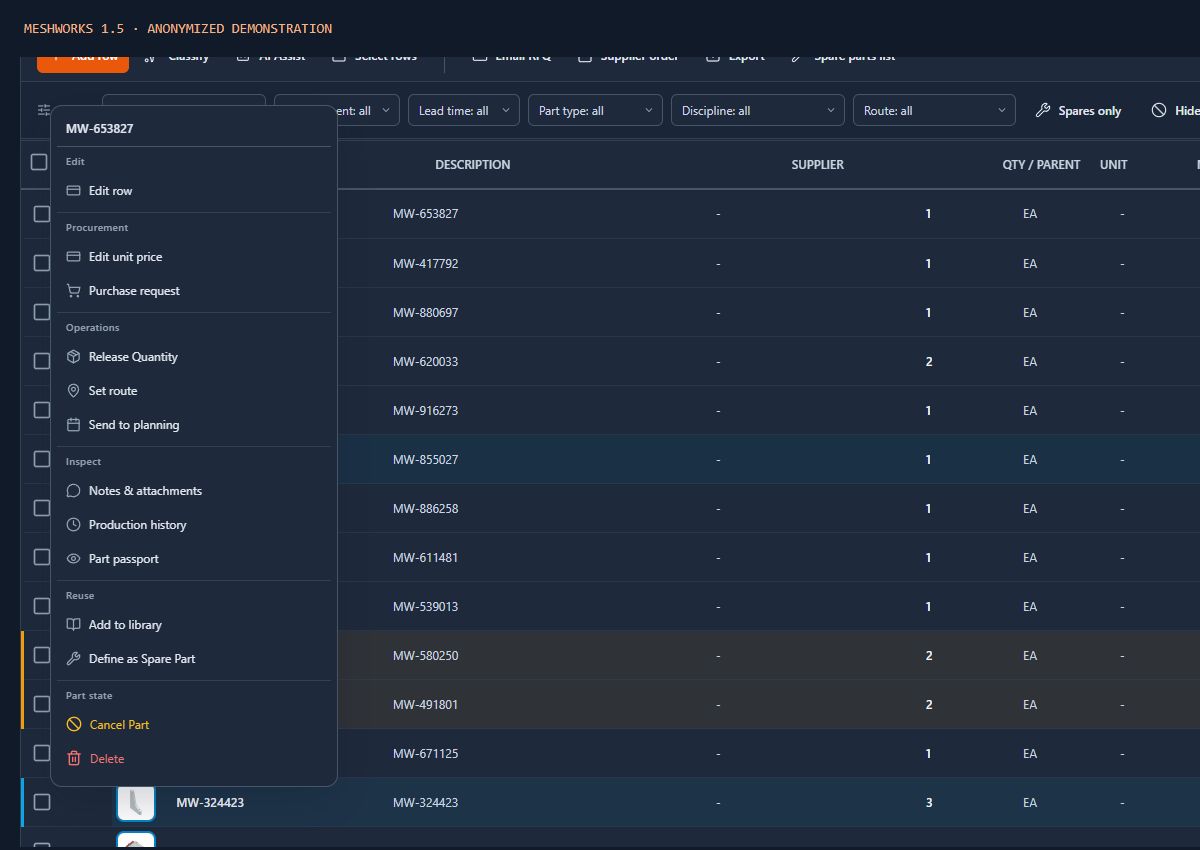
Task: Click the Release Quantity box icon
Action: [x=73, y=357]
